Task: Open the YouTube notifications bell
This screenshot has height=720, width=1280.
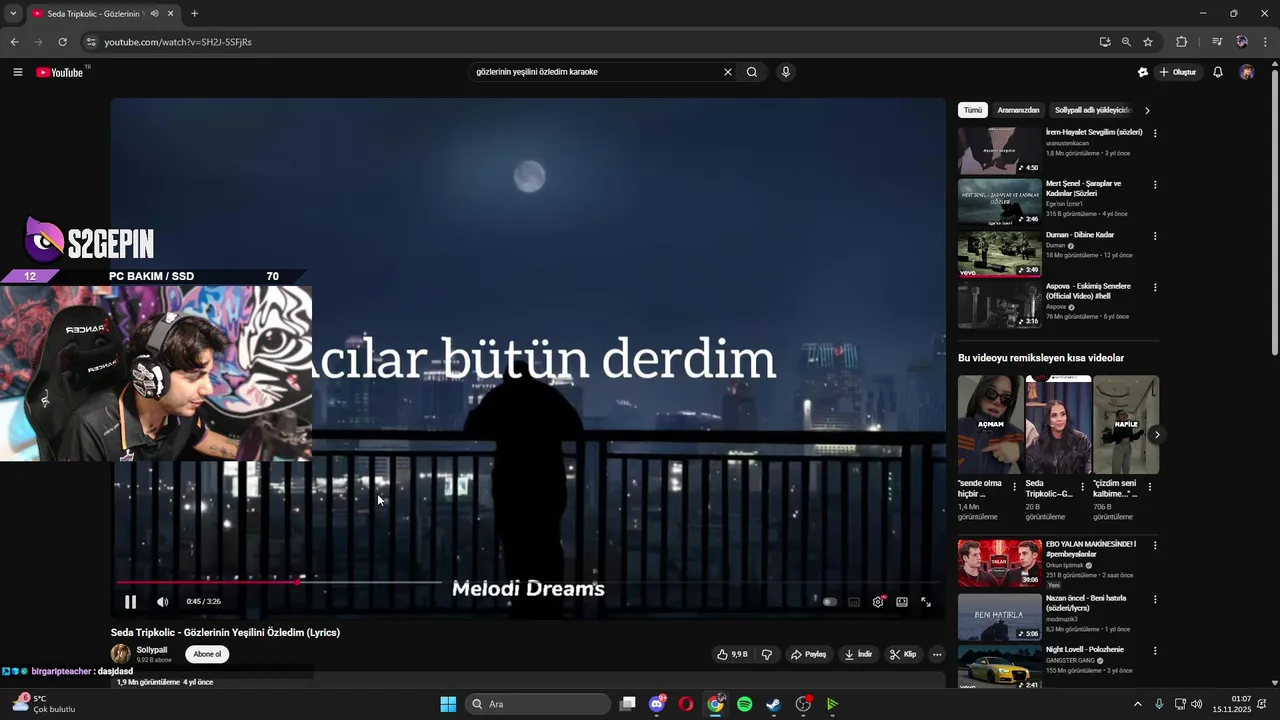Action: pyautogui.click(x=1218, y=72)
